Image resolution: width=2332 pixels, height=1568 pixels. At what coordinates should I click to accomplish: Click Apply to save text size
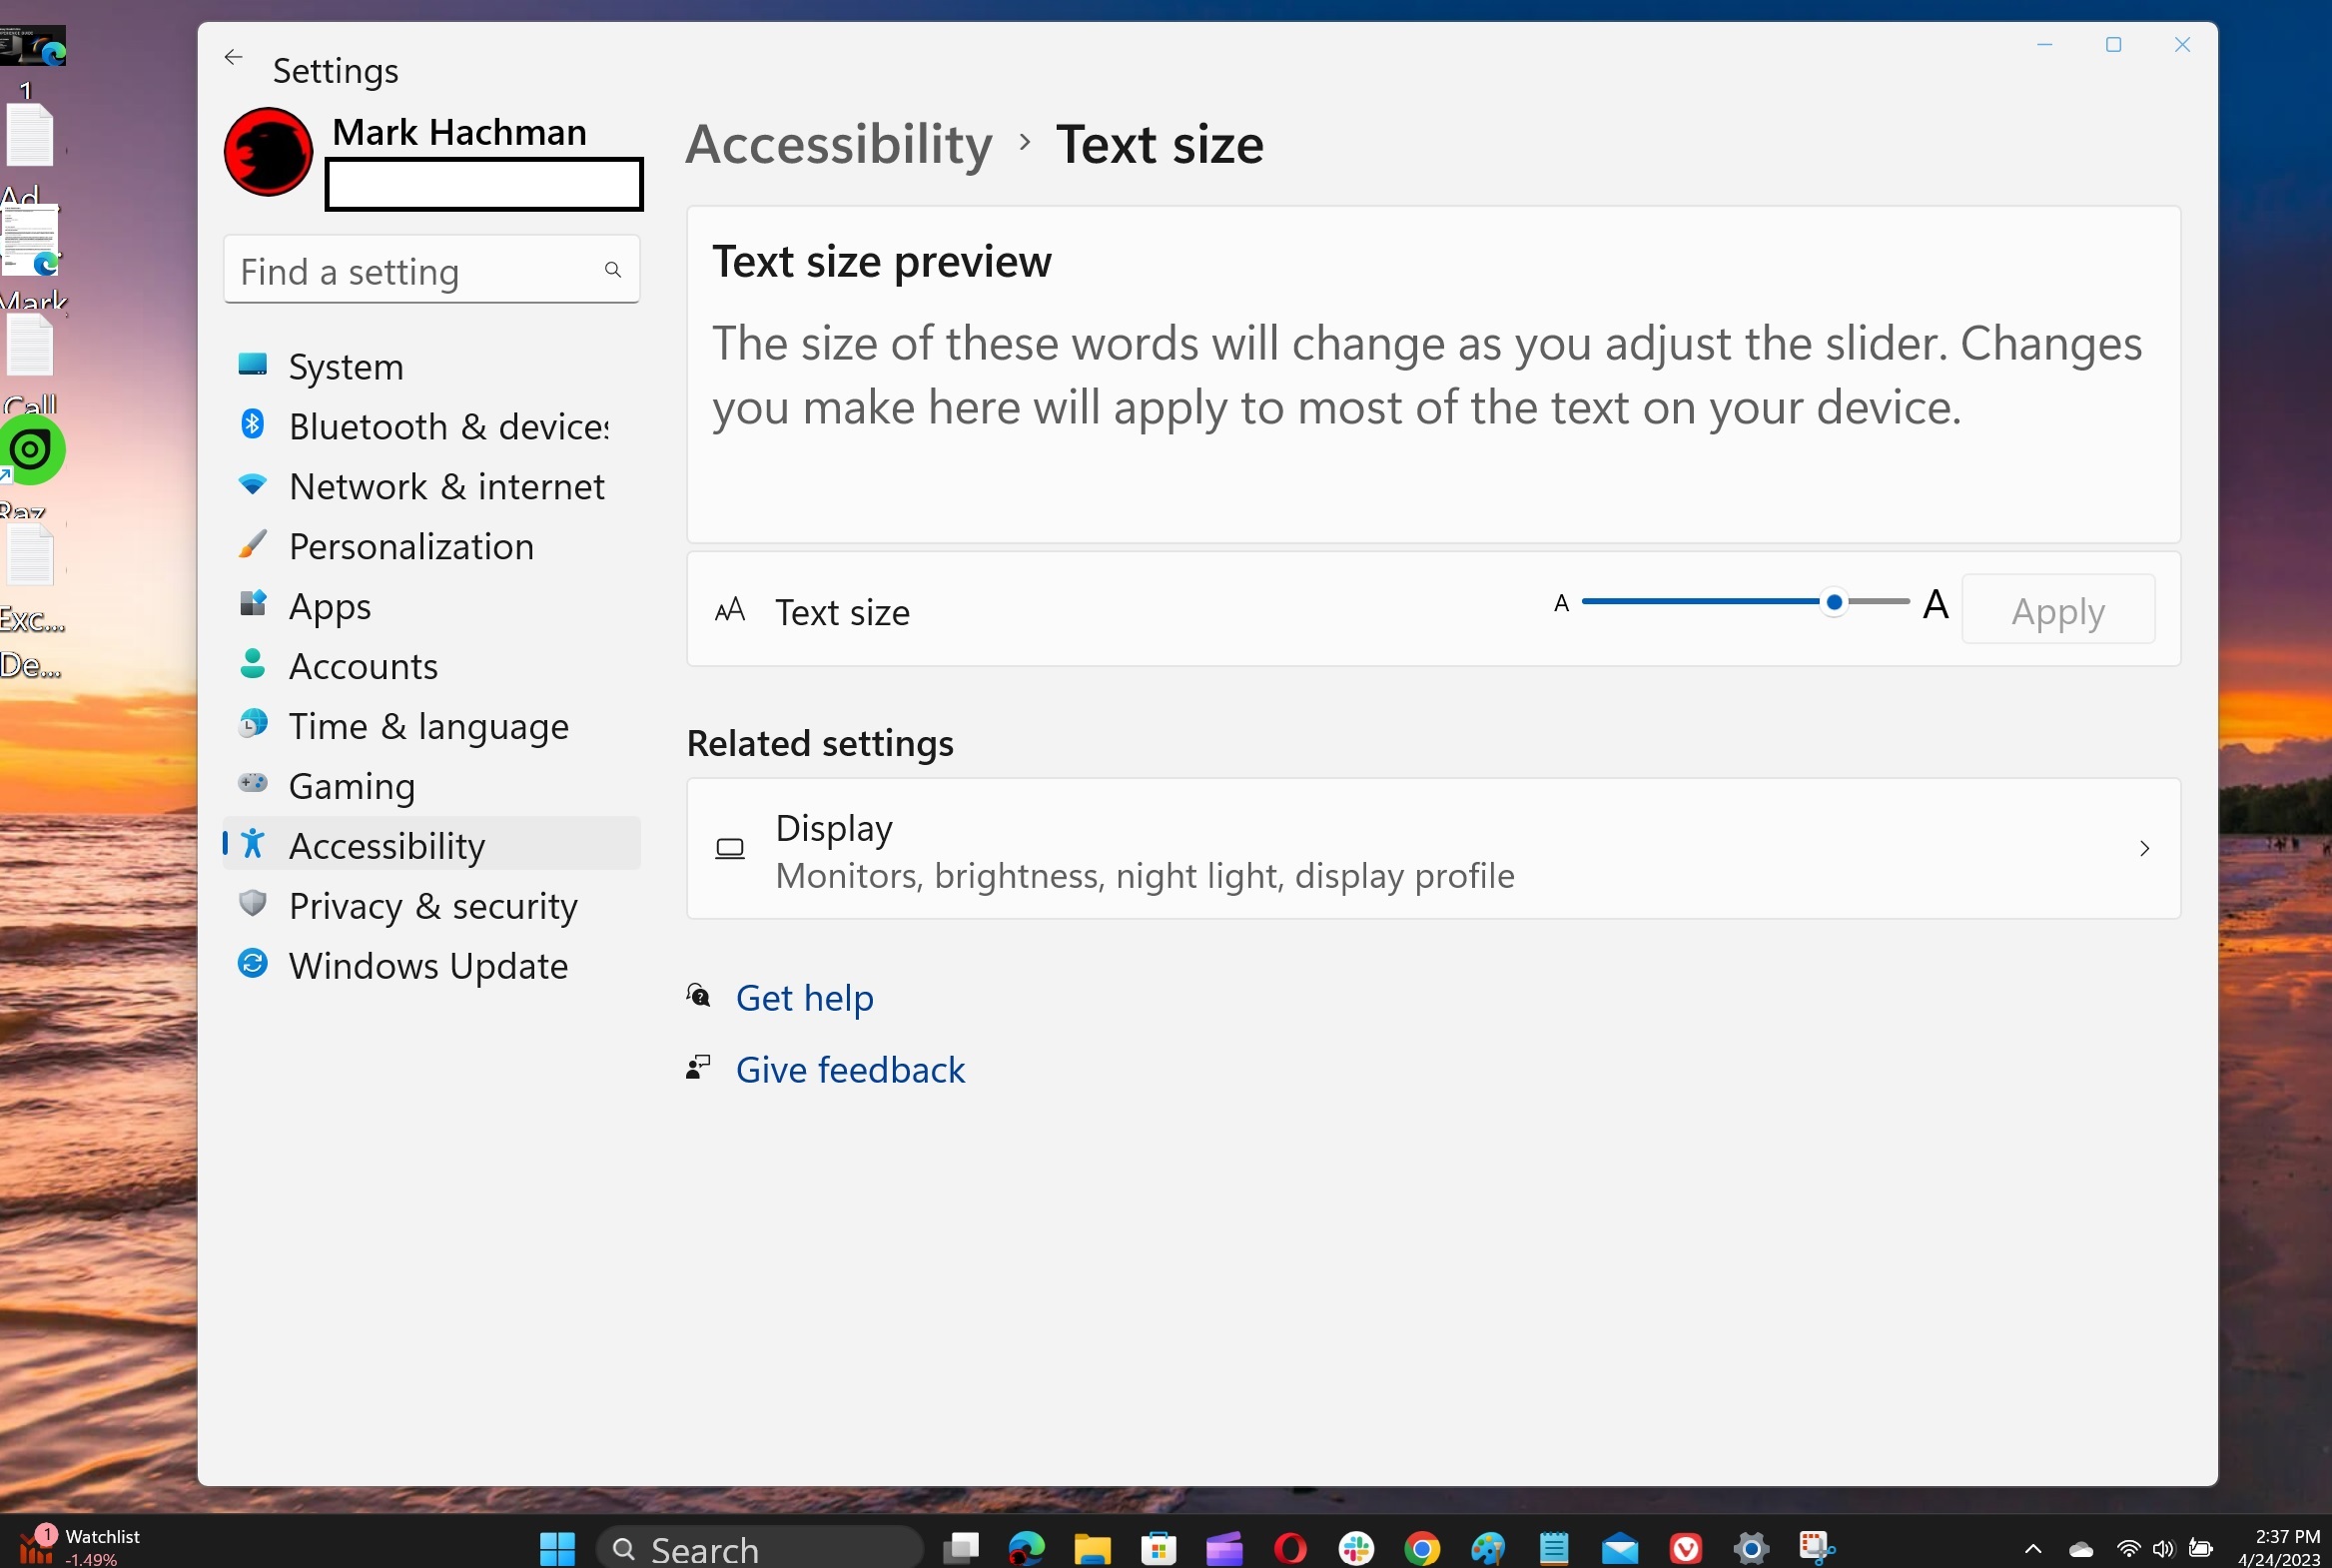click(x=2057, y=609)
